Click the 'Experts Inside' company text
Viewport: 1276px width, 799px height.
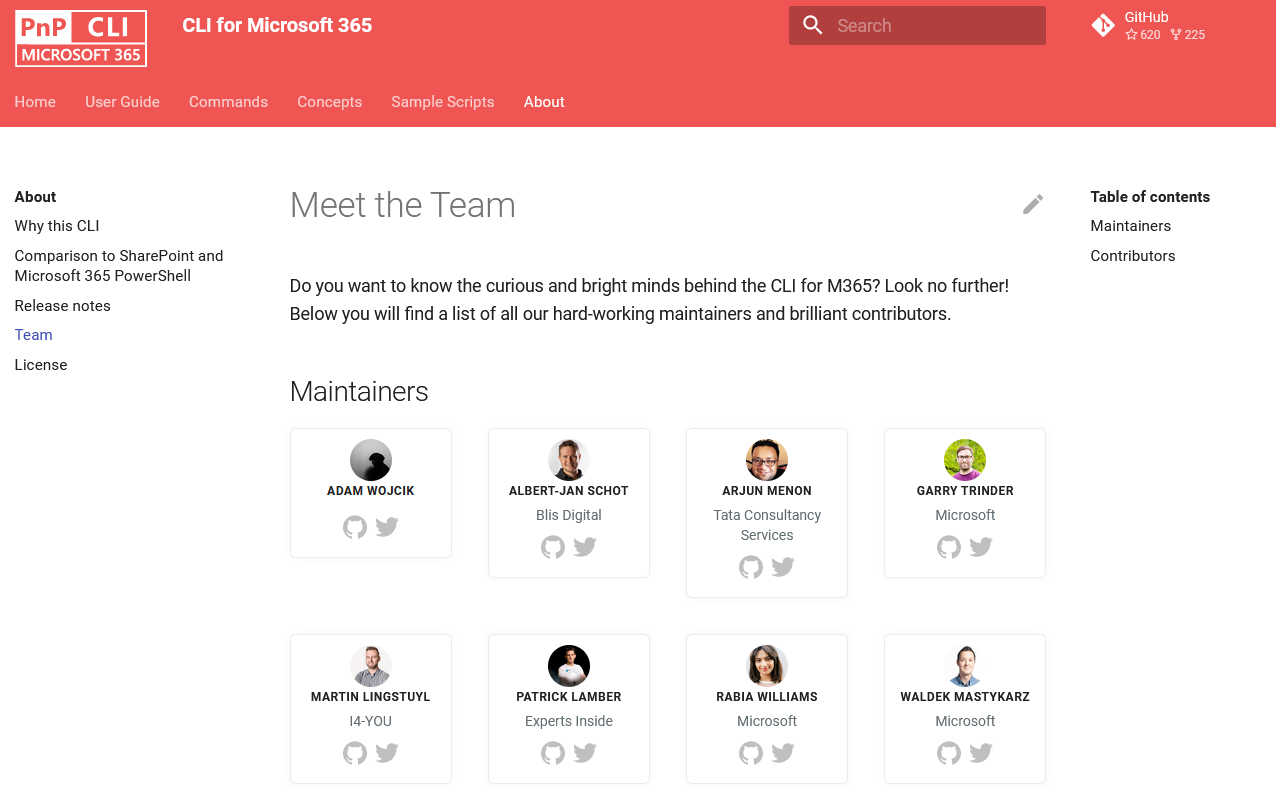pyautogui.click(x=569, y=721)
